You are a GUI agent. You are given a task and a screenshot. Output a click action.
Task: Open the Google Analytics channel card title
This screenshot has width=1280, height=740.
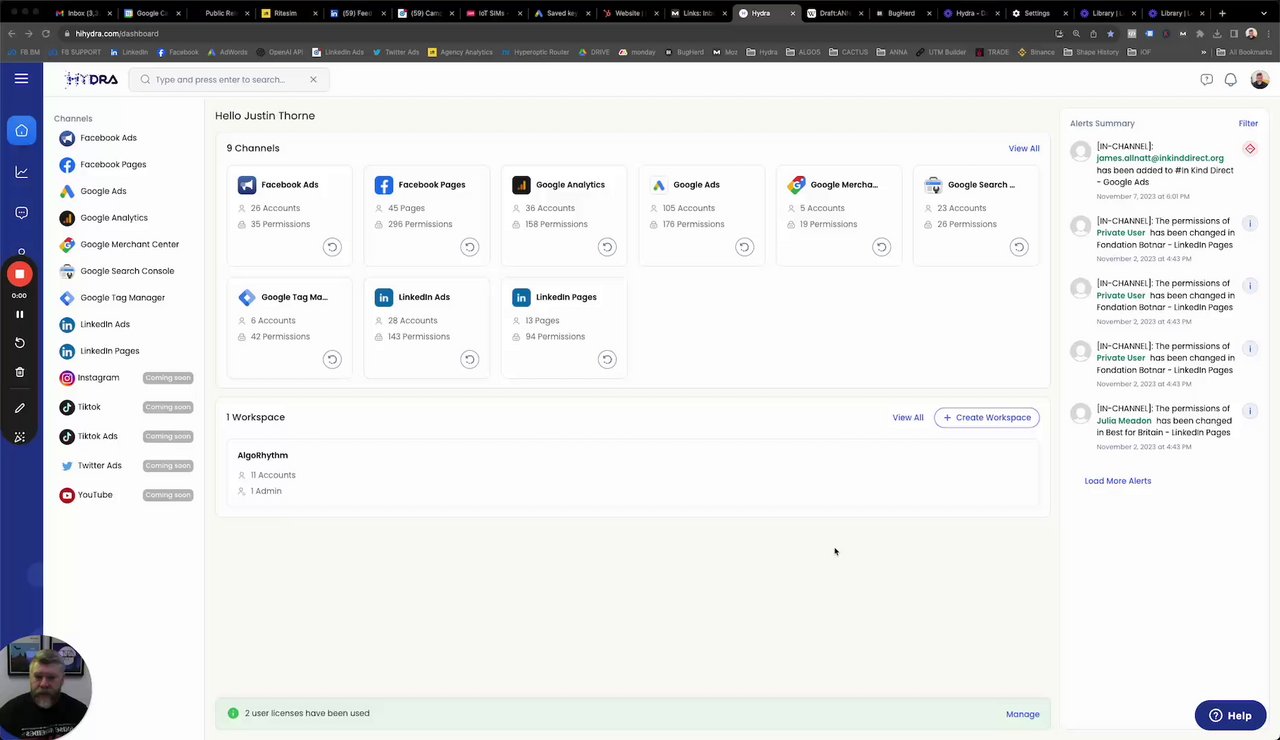(x=570, y=185)
